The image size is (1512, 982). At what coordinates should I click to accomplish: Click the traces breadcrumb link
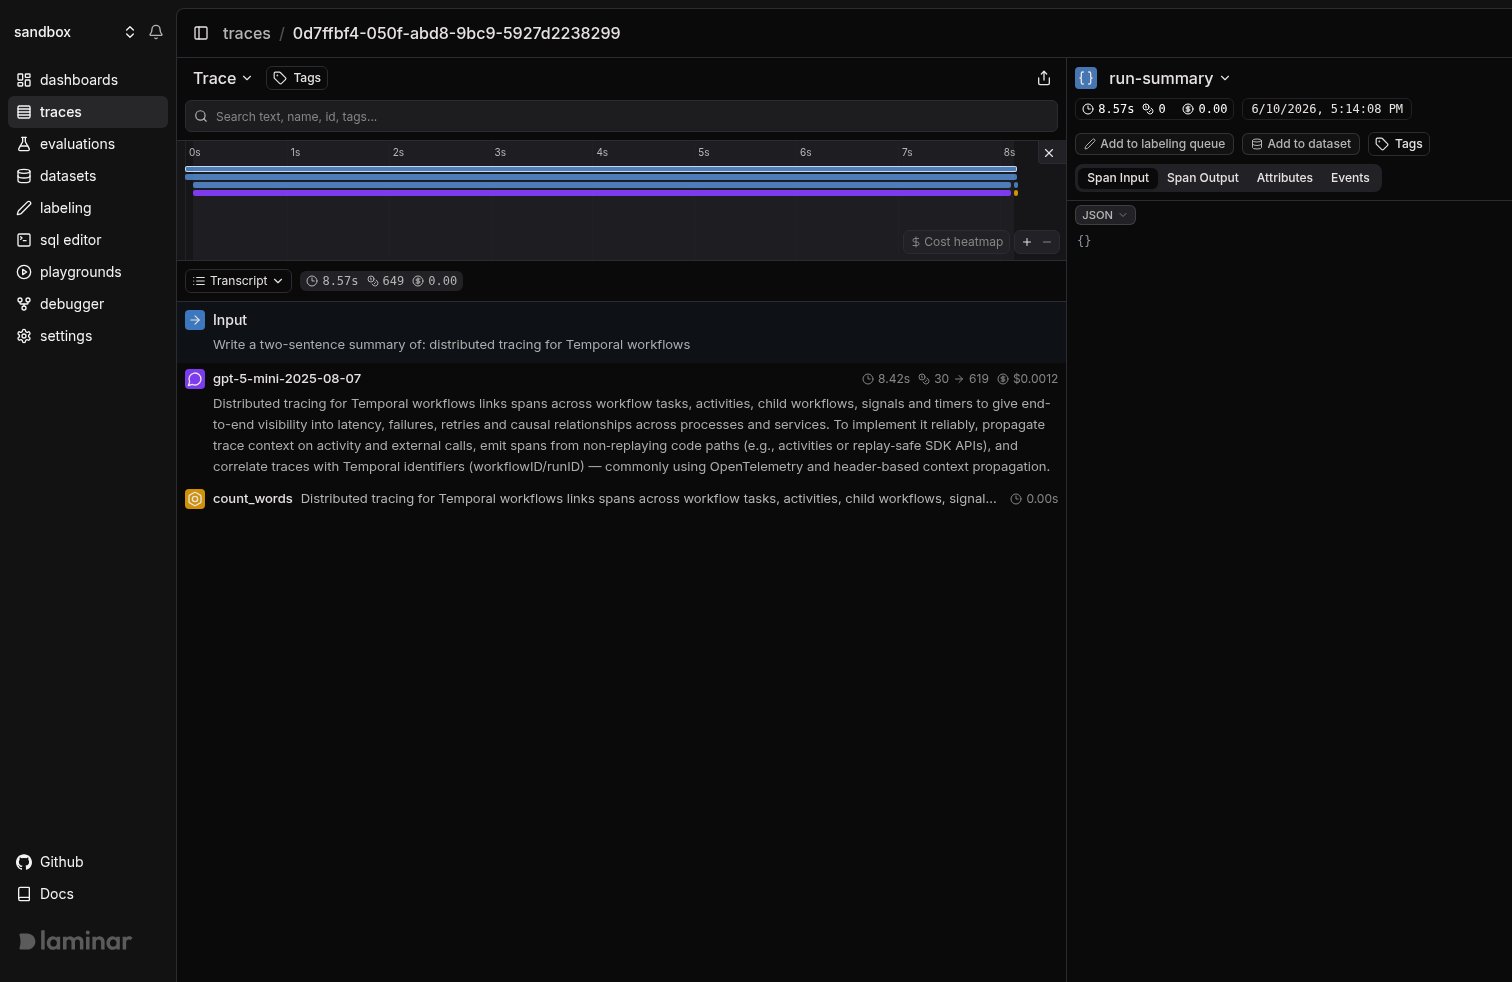tap(246, 33)
